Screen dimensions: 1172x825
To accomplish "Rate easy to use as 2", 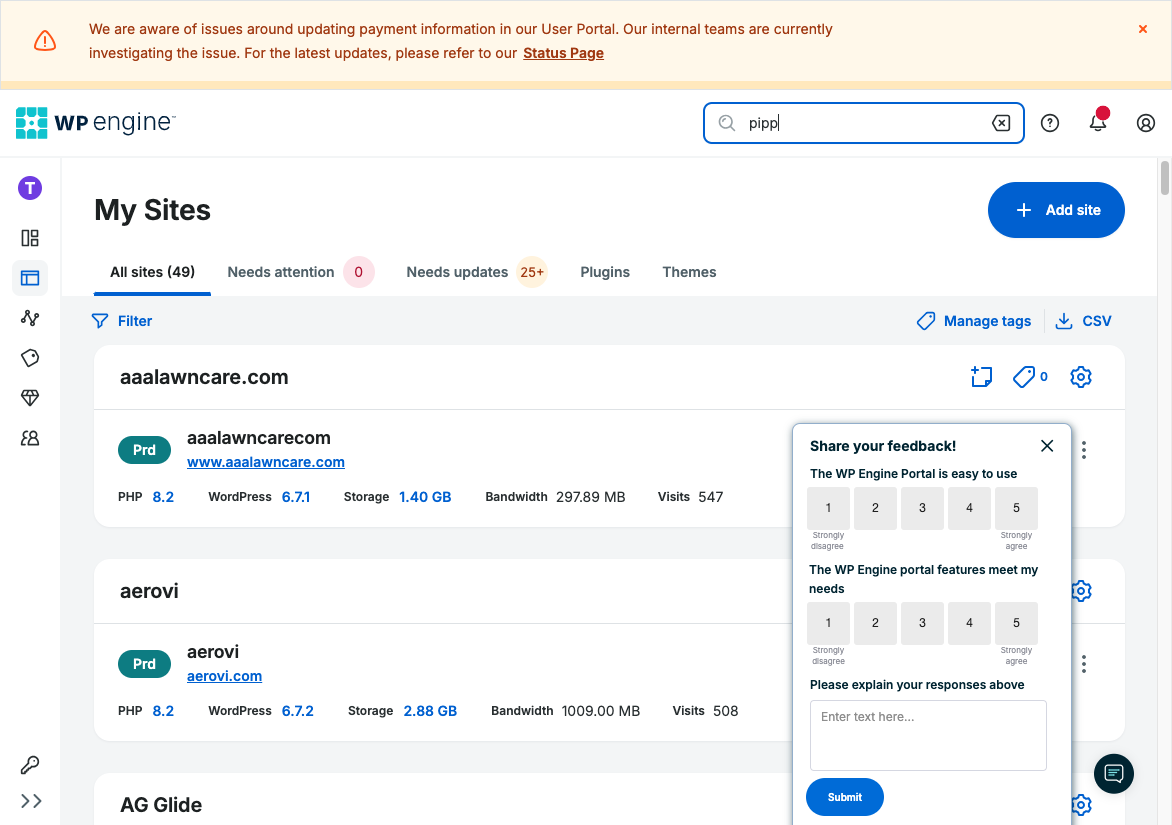I will coord(875,508).
